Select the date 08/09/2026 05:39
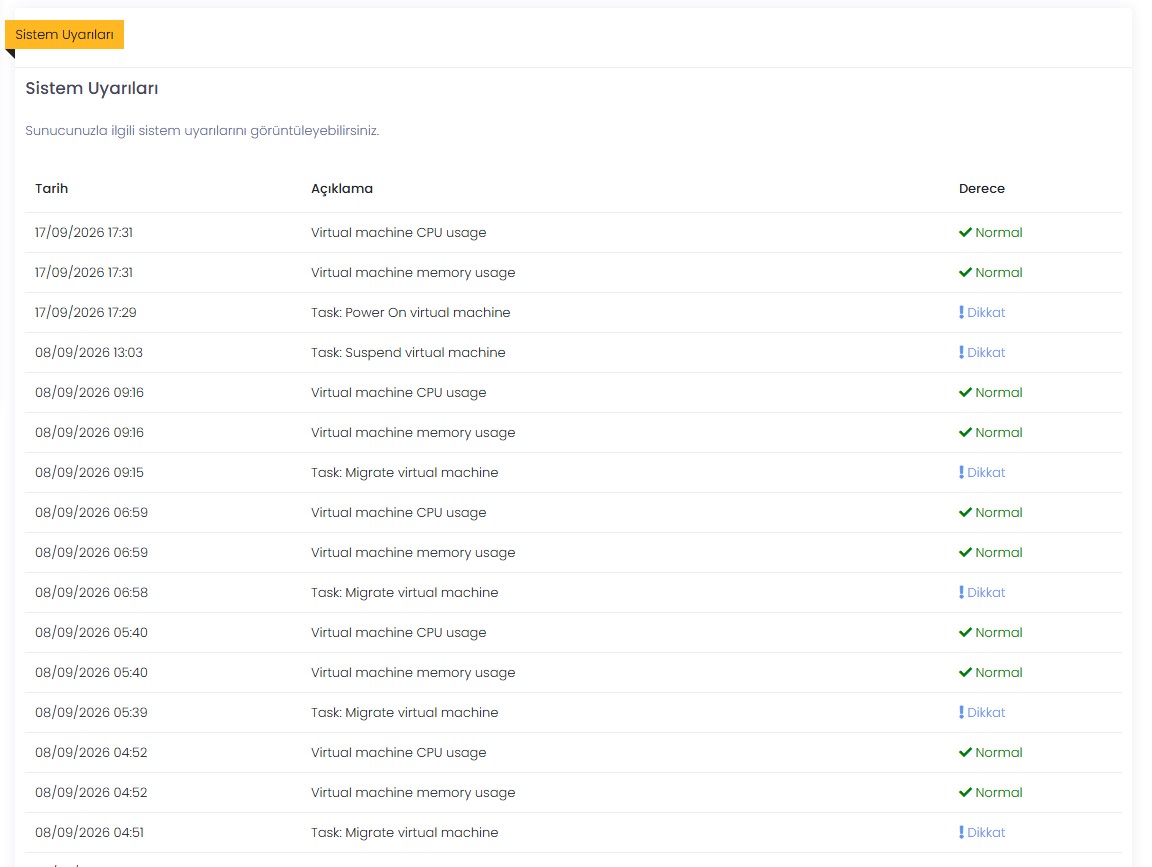Image resolution: width=1152 pixels, height=867 pixels. pos(92,713)
